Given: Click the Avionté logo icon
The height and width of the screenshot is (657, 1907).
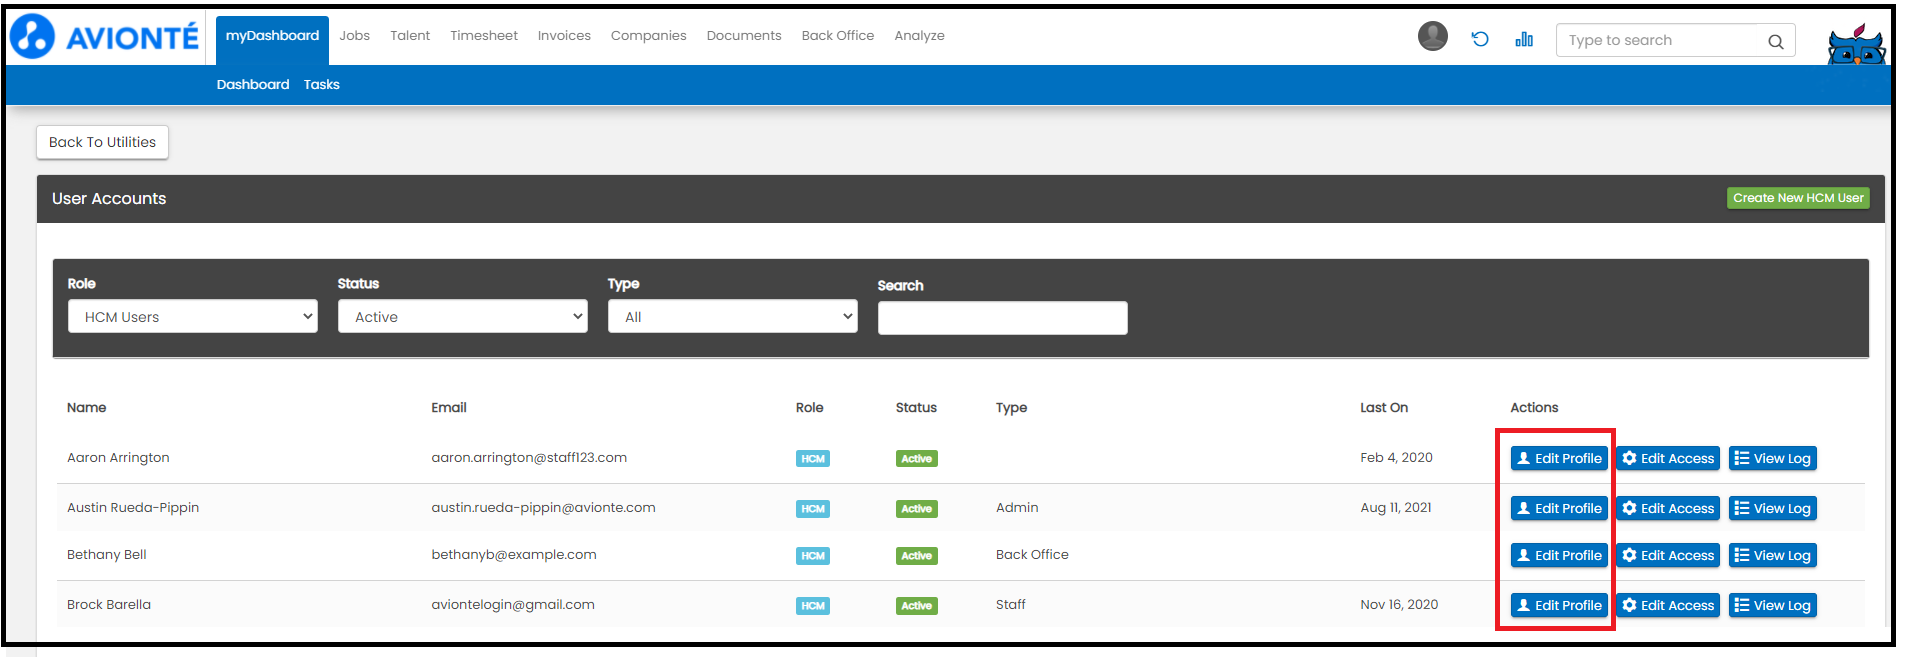Looking at the screenshot, I should coord(32,37).
